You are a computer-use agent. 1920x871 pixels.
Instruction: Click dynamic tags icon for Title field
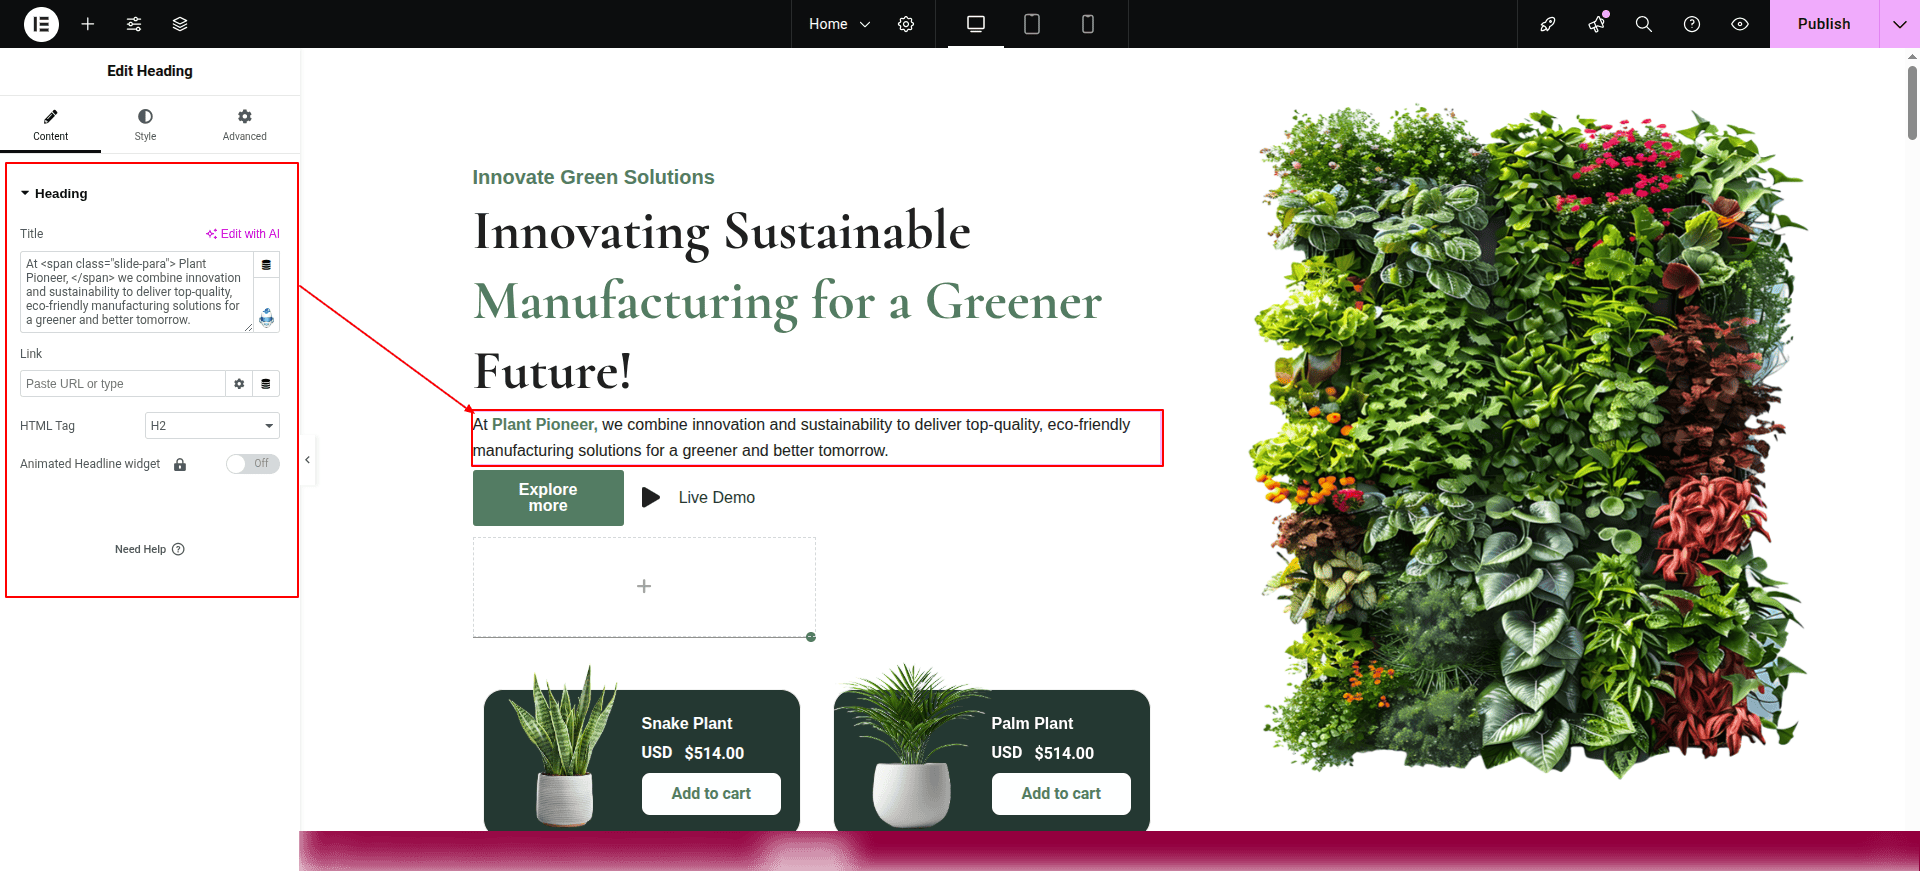(266, 265)
